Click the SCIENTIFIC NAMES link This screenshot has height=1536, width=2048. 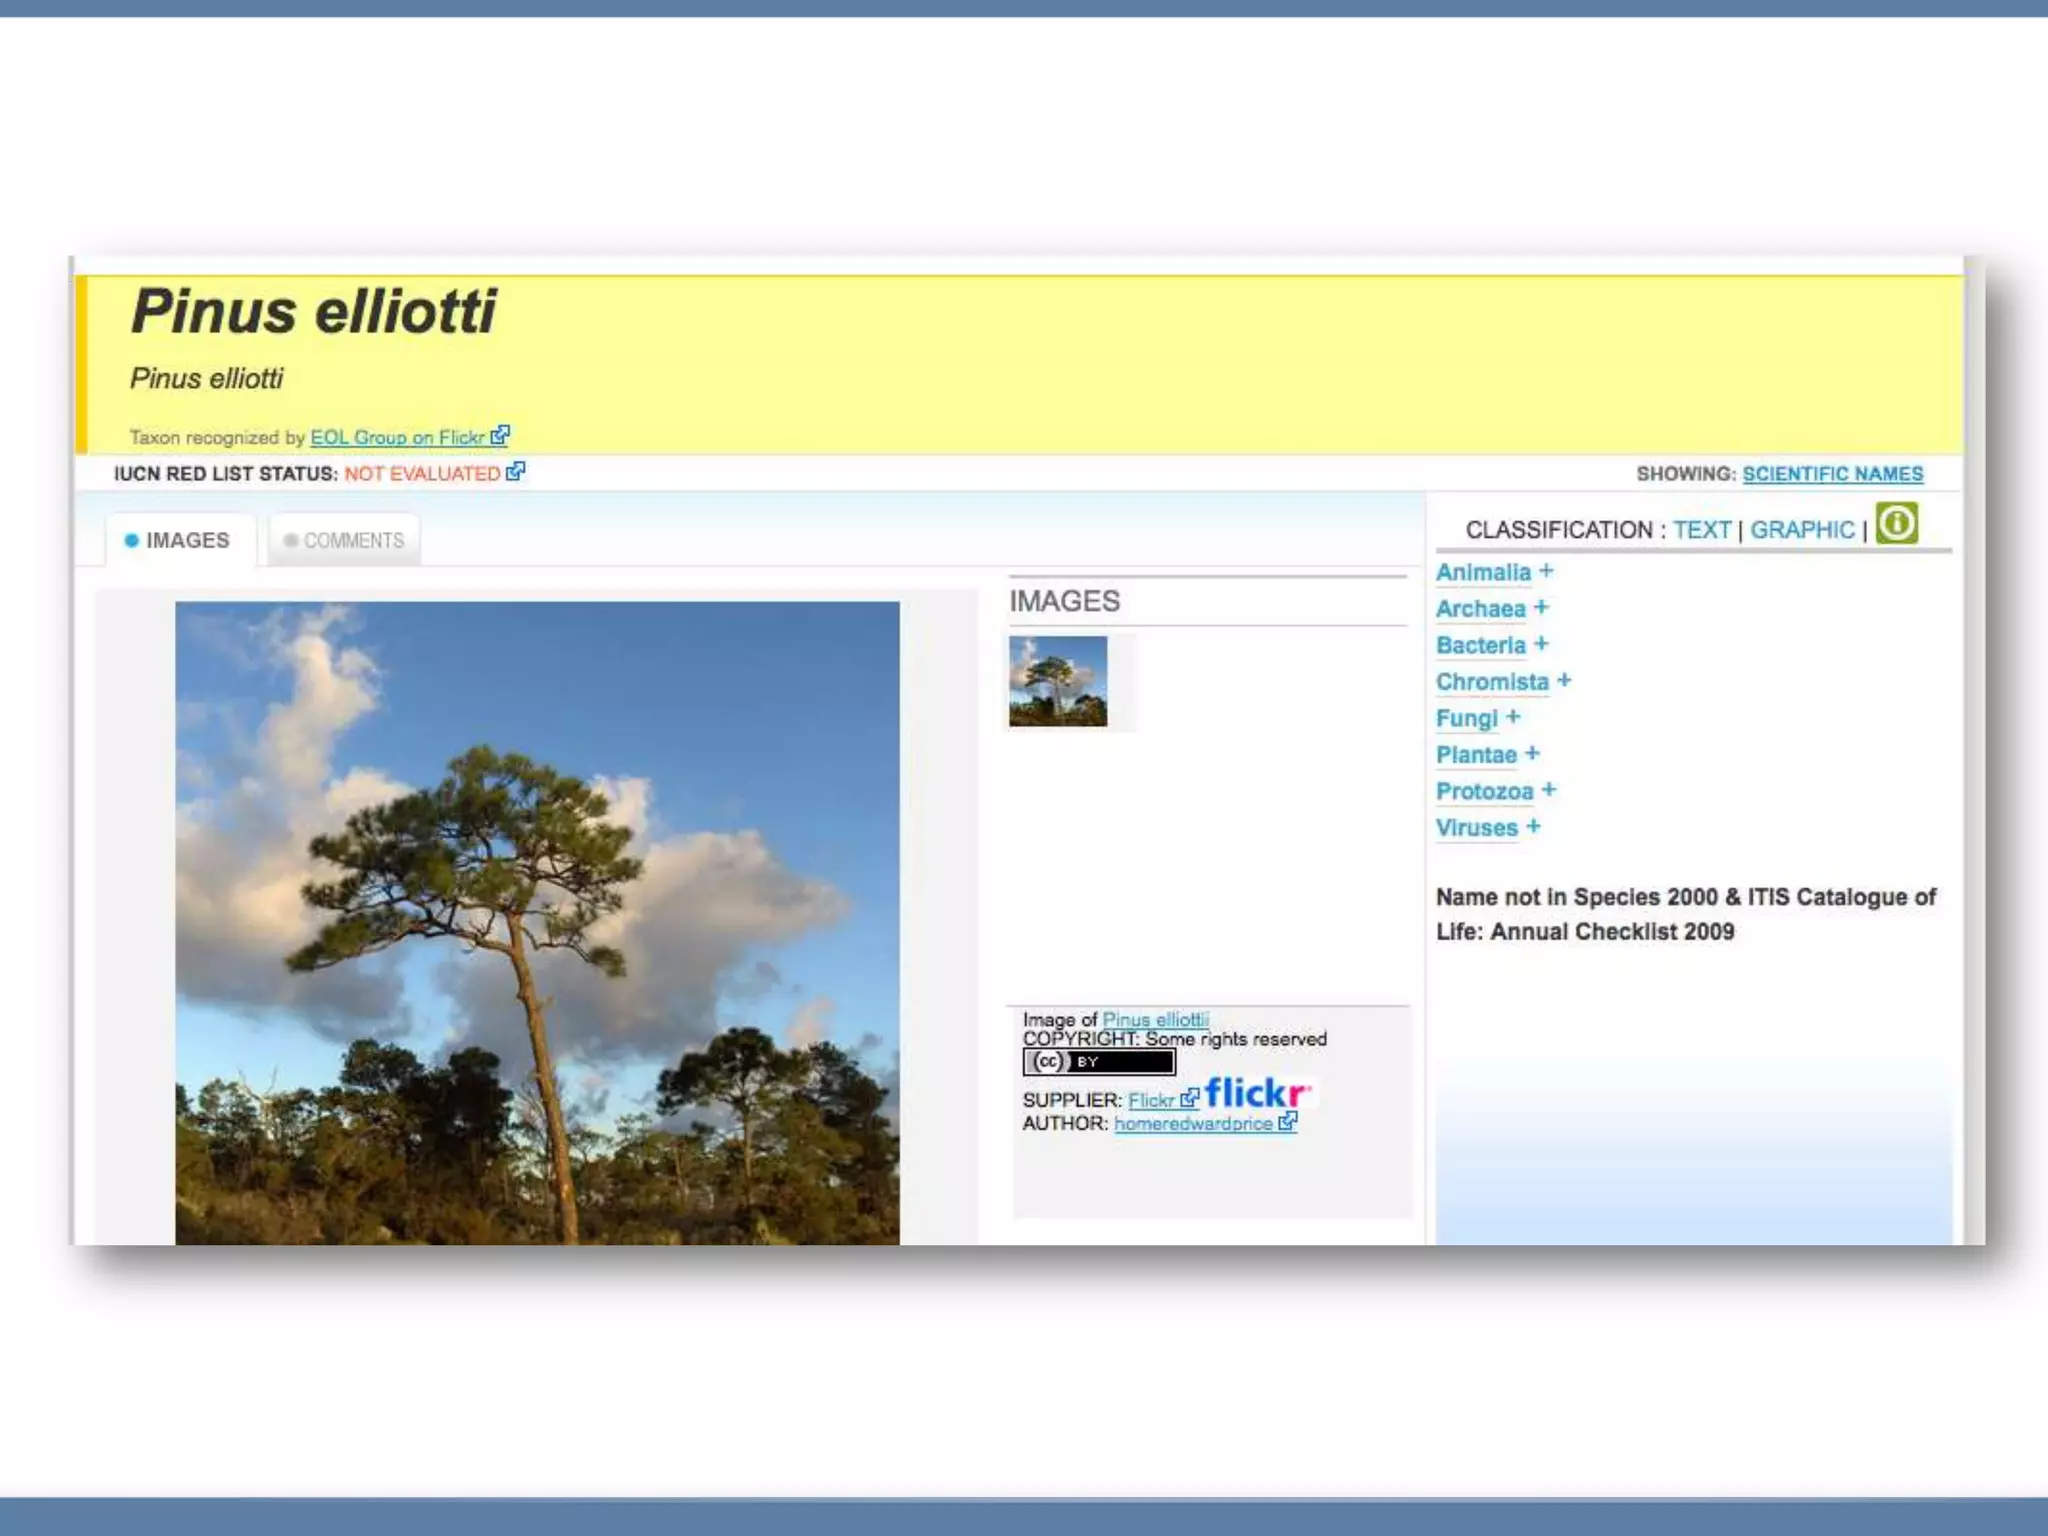1832,474
